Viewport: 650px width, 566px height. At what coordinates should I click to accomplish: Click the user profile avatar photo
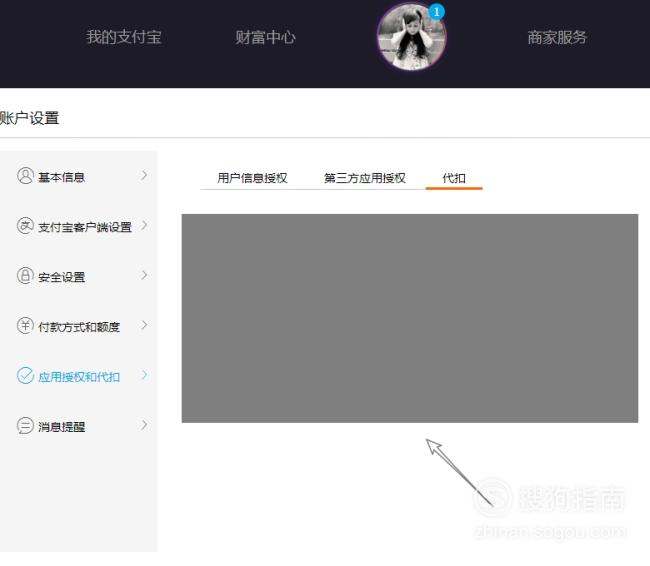tap(412, 37)
